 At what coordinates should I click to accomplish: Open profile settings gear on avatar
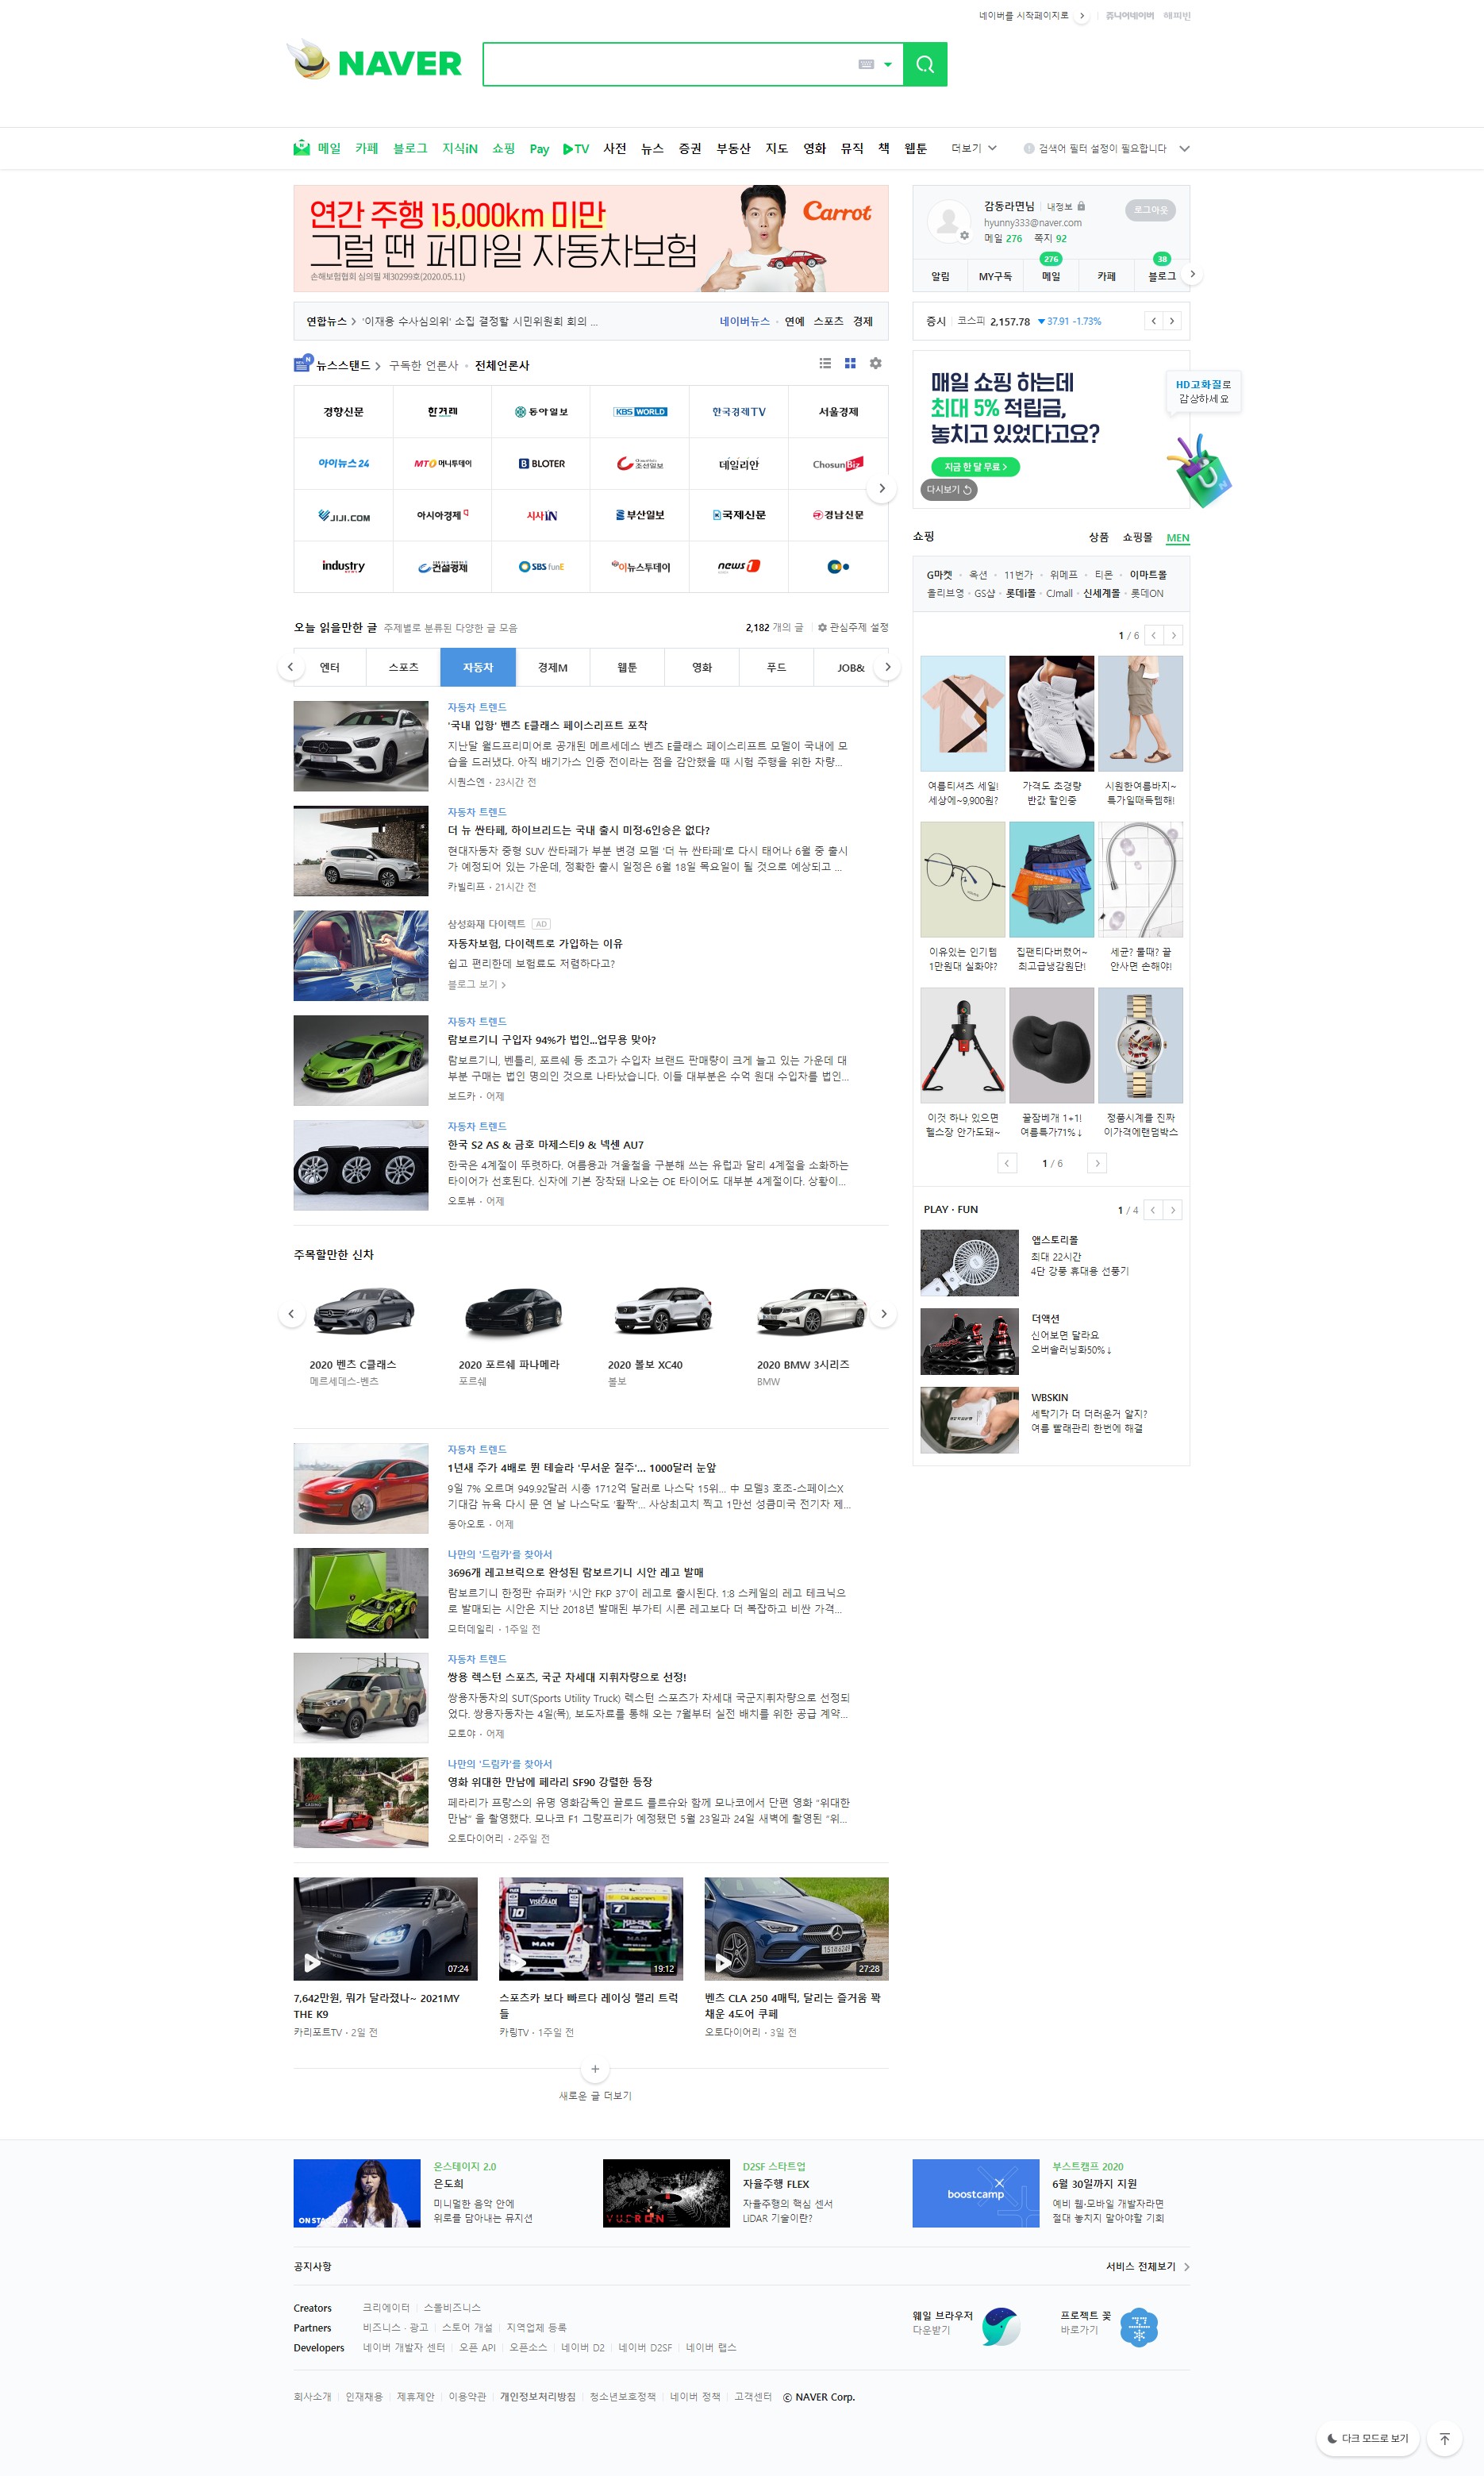pyautogui.click(x=964, y=236)
